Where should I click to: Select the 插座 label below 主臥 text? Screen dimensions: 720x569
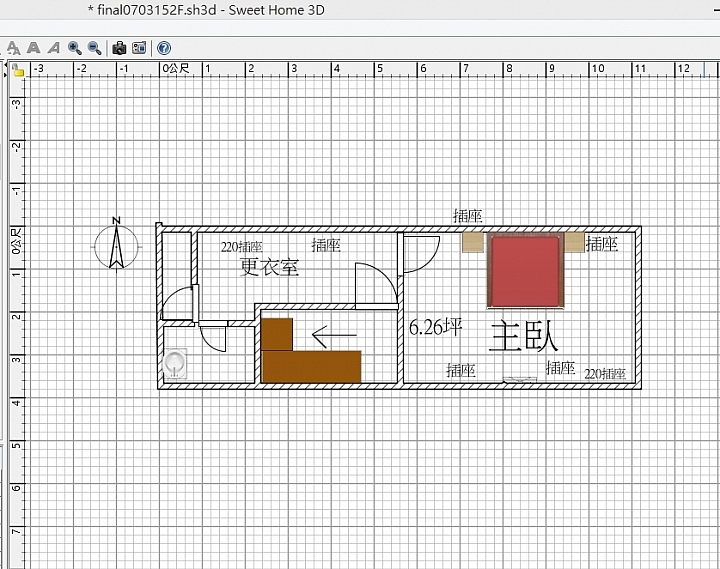coord(561,368)
